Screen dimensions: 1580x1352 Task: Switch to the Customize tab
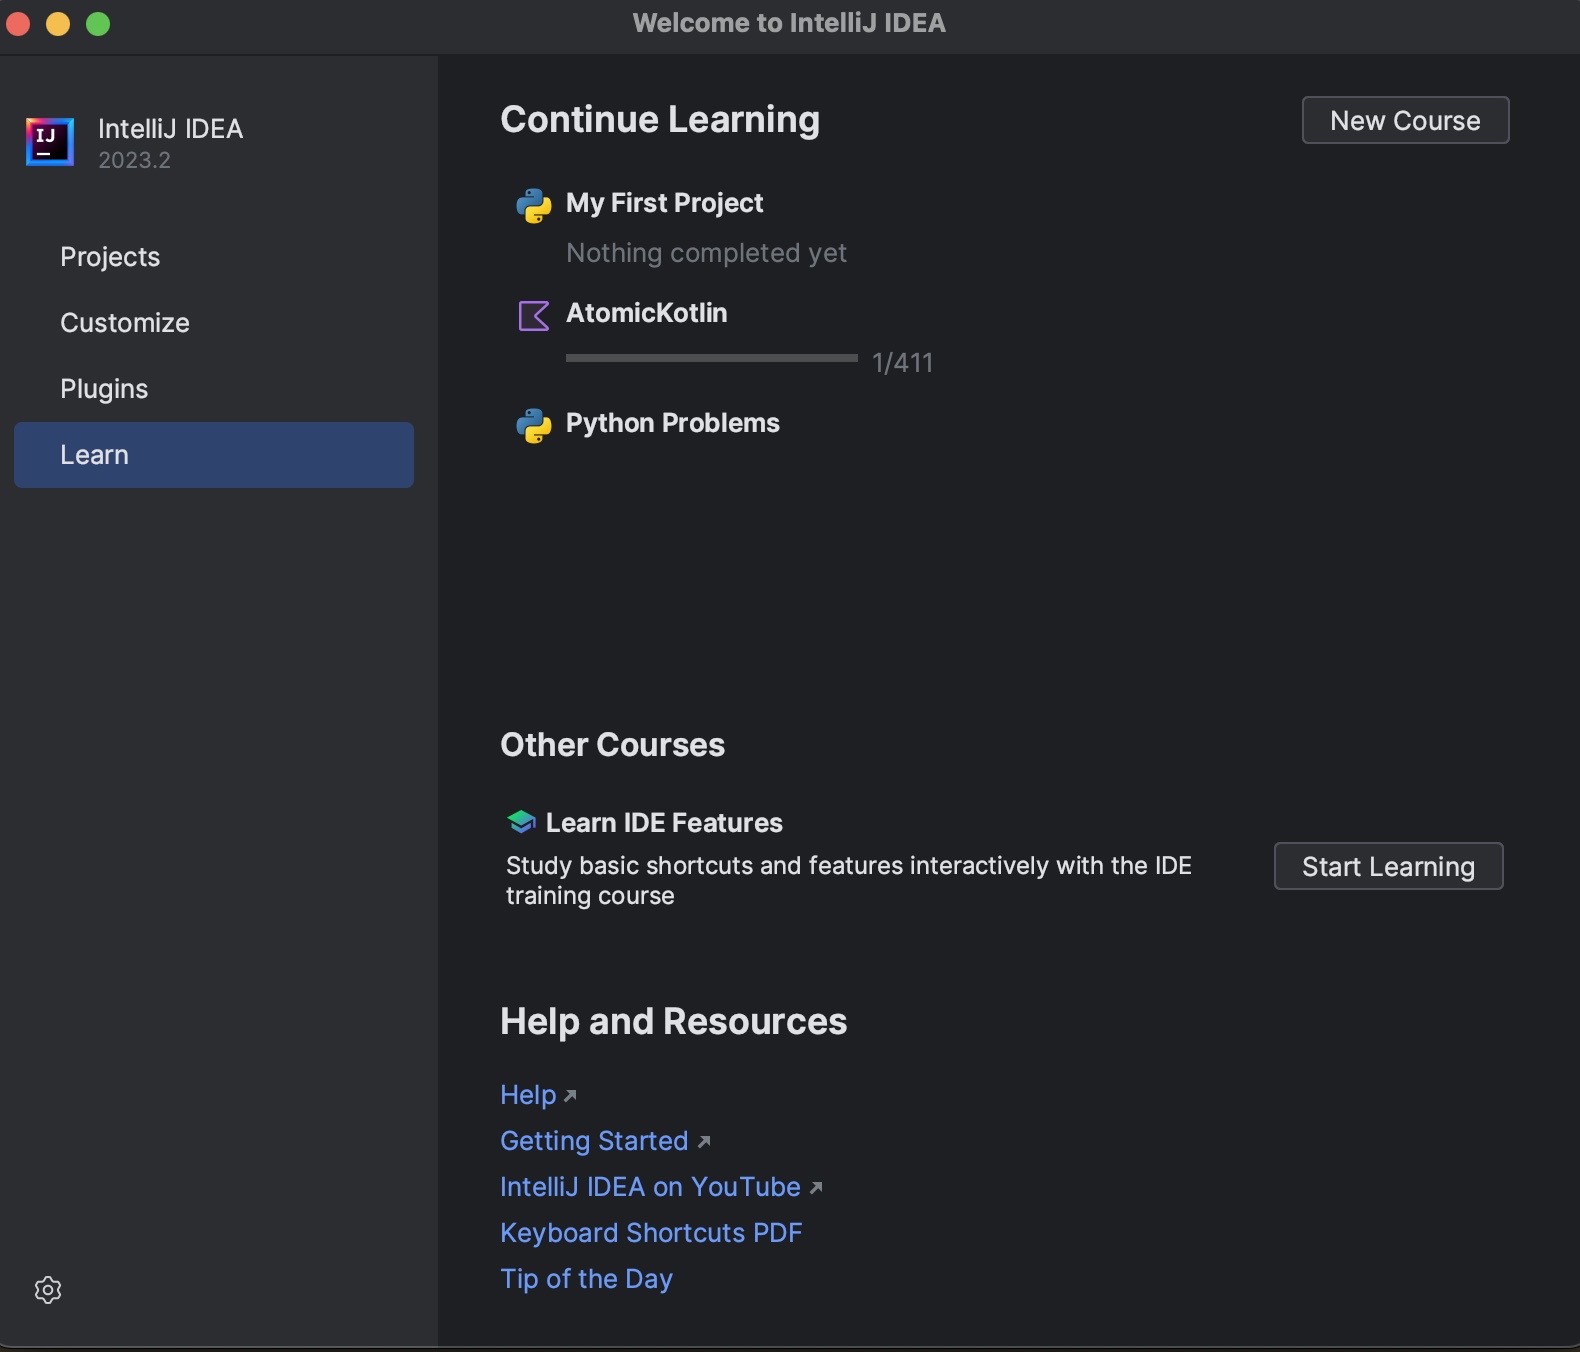tap(214, 323)
